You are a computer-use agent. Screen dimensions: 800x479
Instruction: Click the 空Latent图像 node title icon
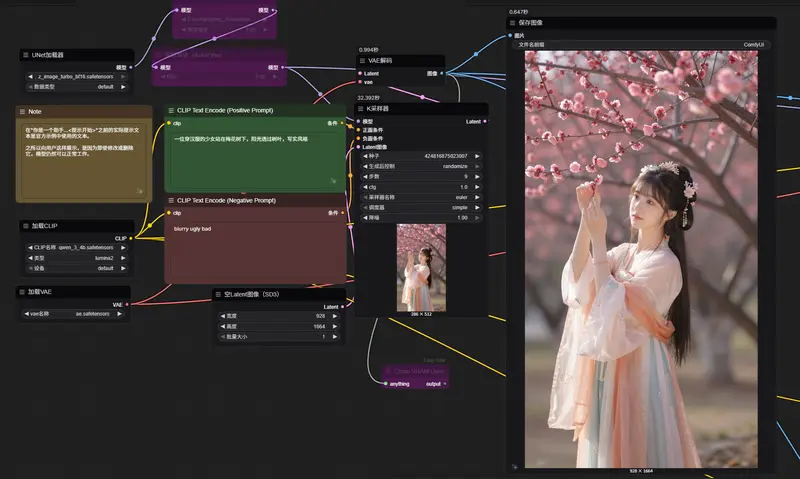(218, 295)
